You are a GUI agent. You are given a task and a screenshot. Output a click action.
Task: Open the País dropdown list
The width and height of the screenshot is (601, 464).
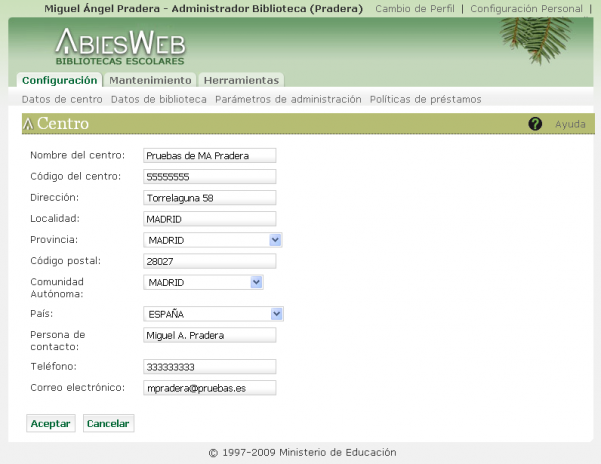coord(277,314)
